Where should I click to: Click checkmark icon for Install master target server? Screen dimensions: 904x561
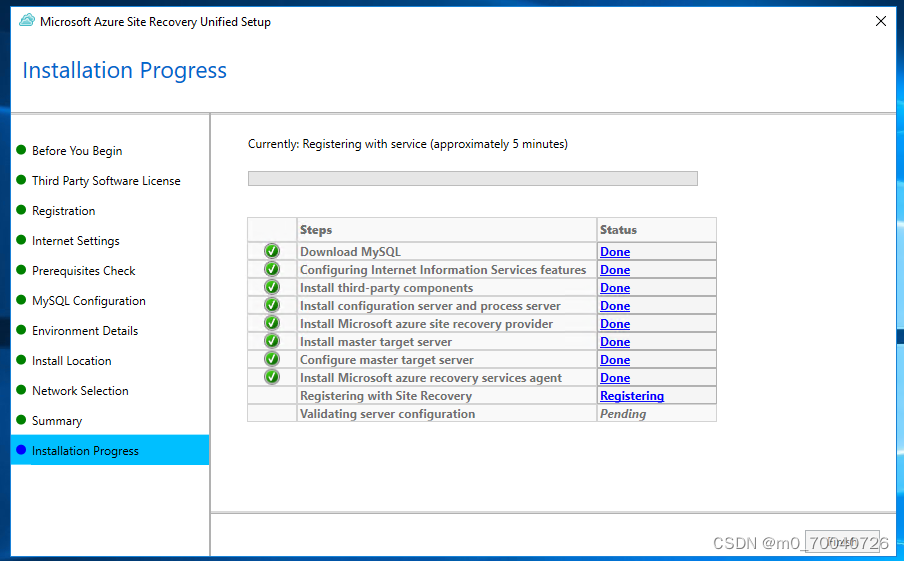click(x=272, y=341)
